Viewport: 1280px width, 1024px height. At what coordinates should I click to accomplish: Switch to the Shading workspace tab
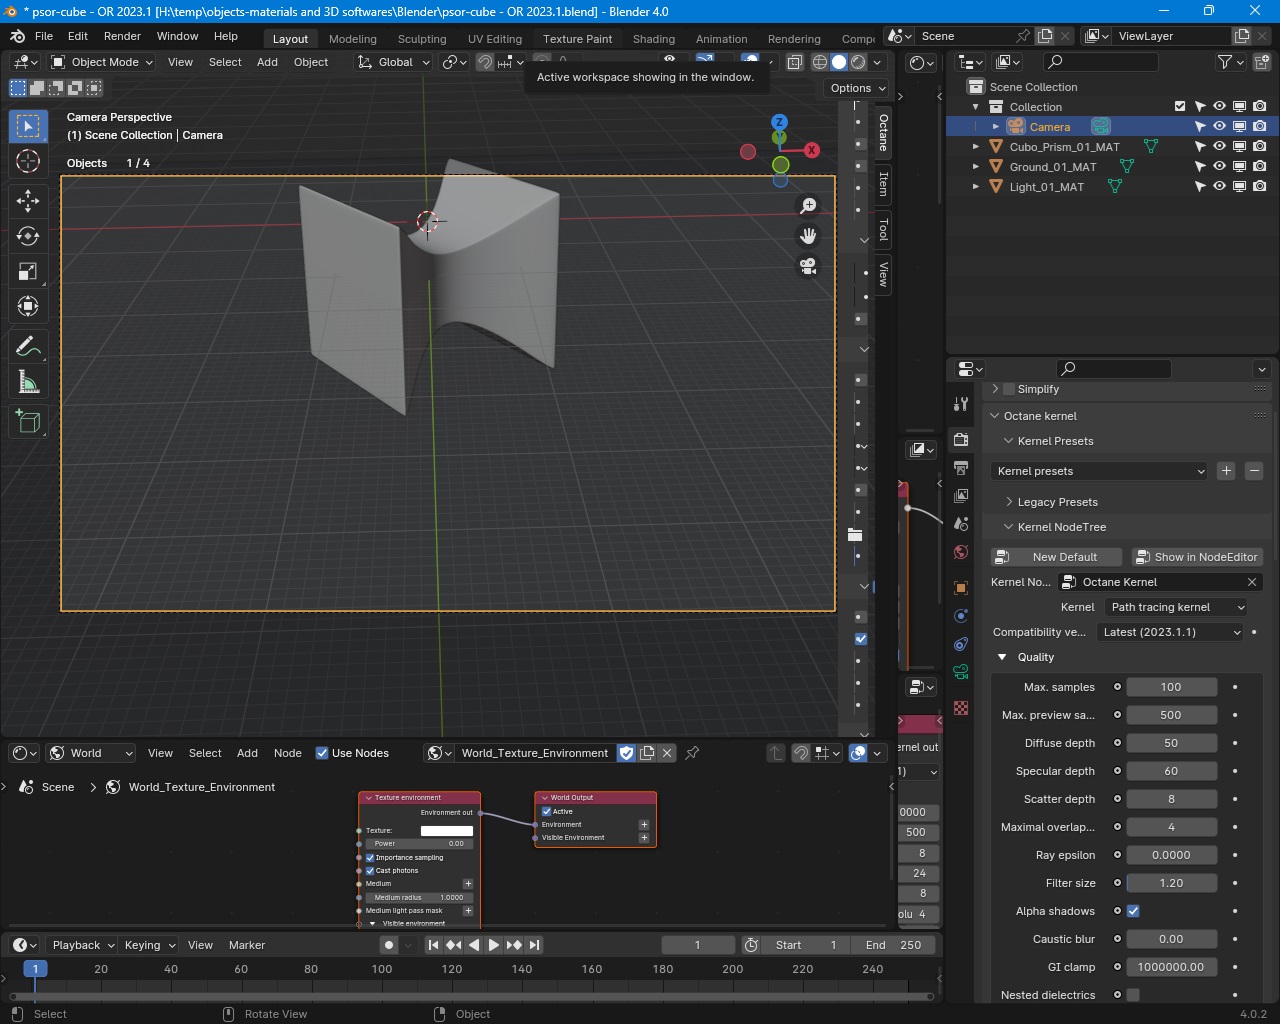[653, 39]
